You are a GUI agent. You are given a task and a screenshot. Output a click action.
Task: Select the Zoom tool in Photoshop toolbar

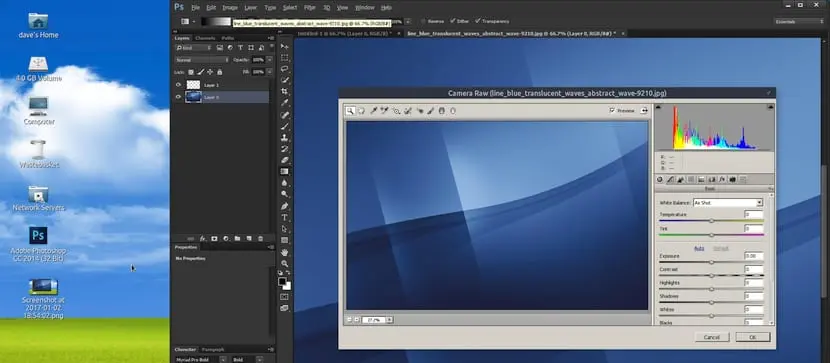[x=285, y=264]
